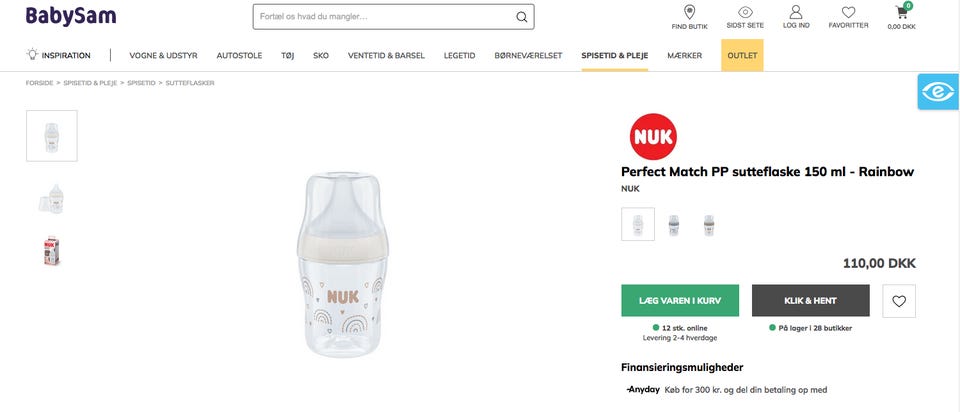The height and width of the screenshot is (412, 960).
Task: Open the Find Butik store locator
Action: (x=689, y=13)
